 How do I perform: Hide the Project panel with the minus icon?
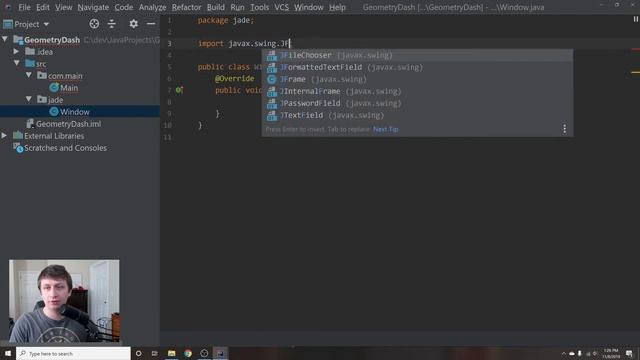pyautogui.click(x=151, y=24)
